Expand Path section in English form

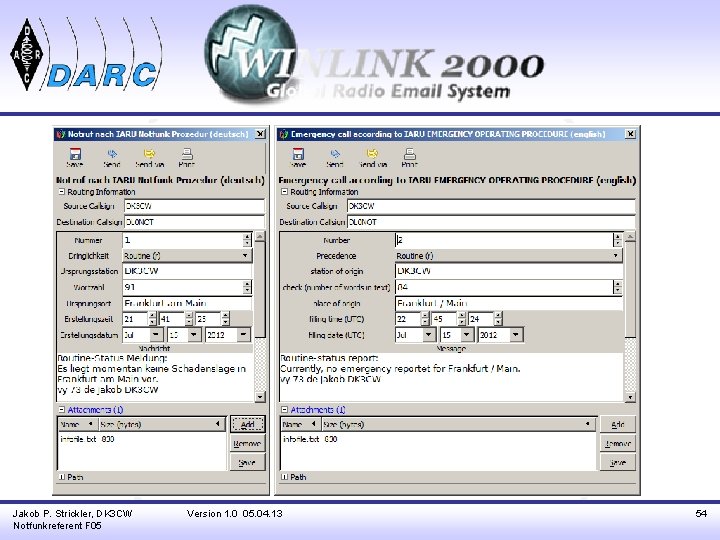284,477
